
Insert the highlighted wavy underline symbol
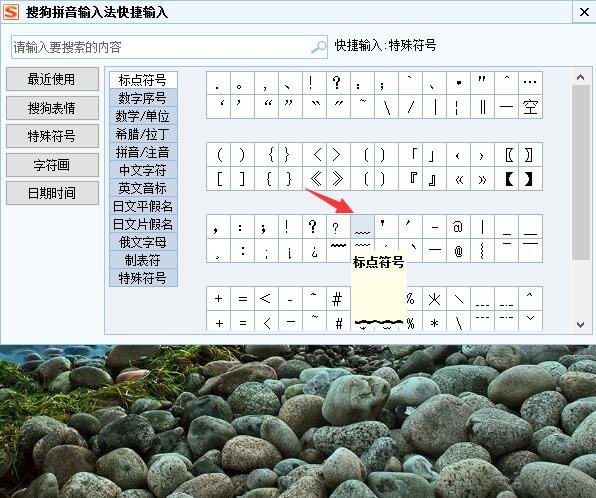tap(362, 227)
